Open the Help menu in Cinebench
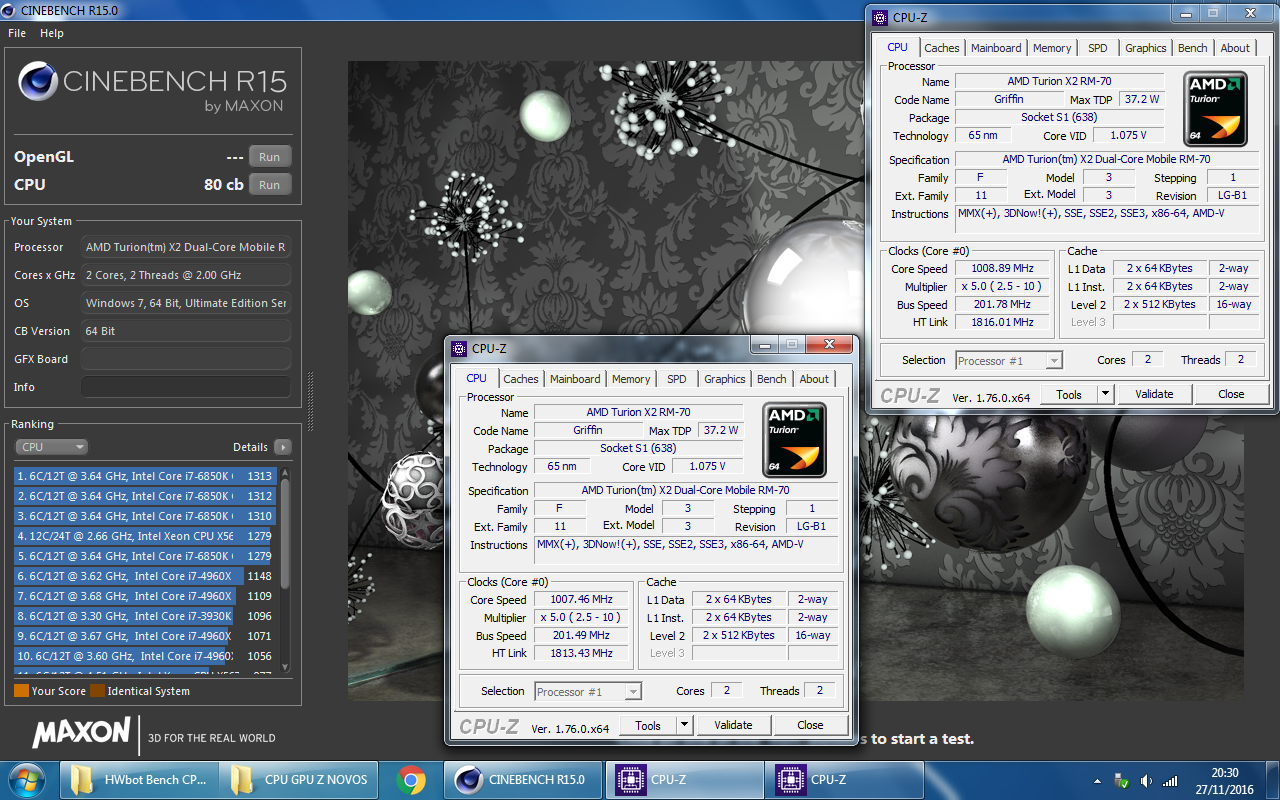Image resolution: width=1280 pixels, height=800 pixels. (52, 33)
